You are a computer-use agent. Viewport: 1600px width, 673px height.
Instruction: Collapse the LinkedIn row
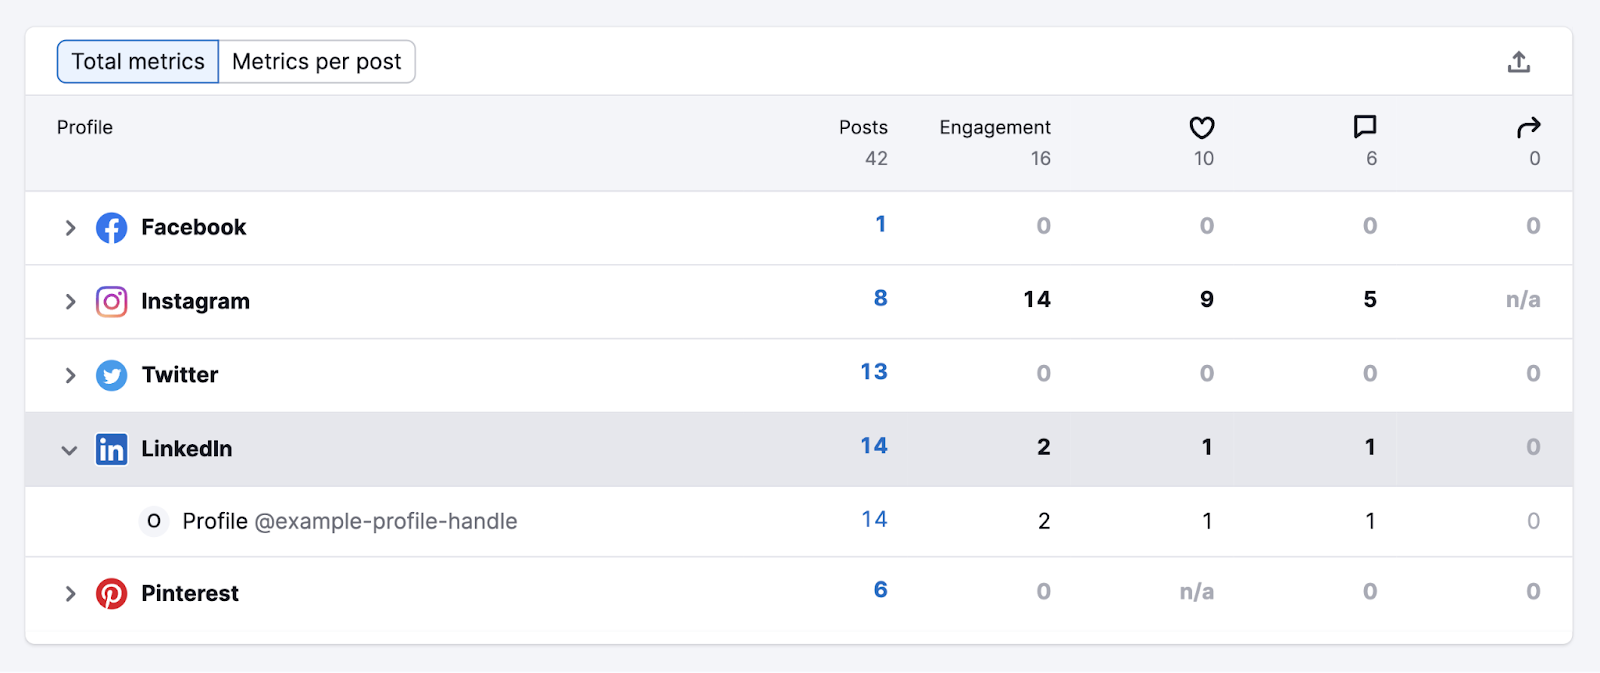[70, 450]
